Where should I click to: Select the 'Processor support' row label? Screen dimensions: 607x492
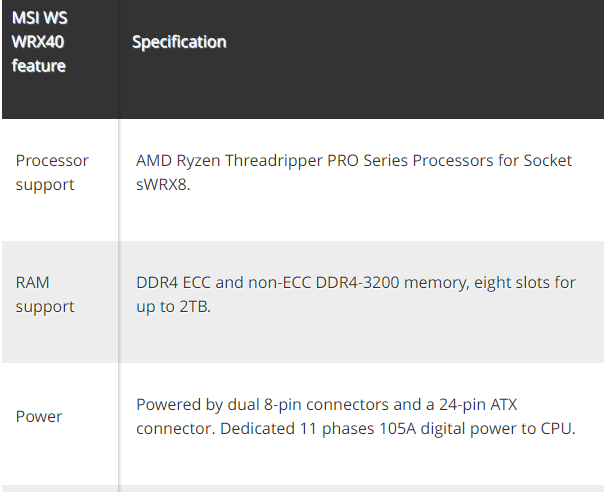(x=52, y=172)
